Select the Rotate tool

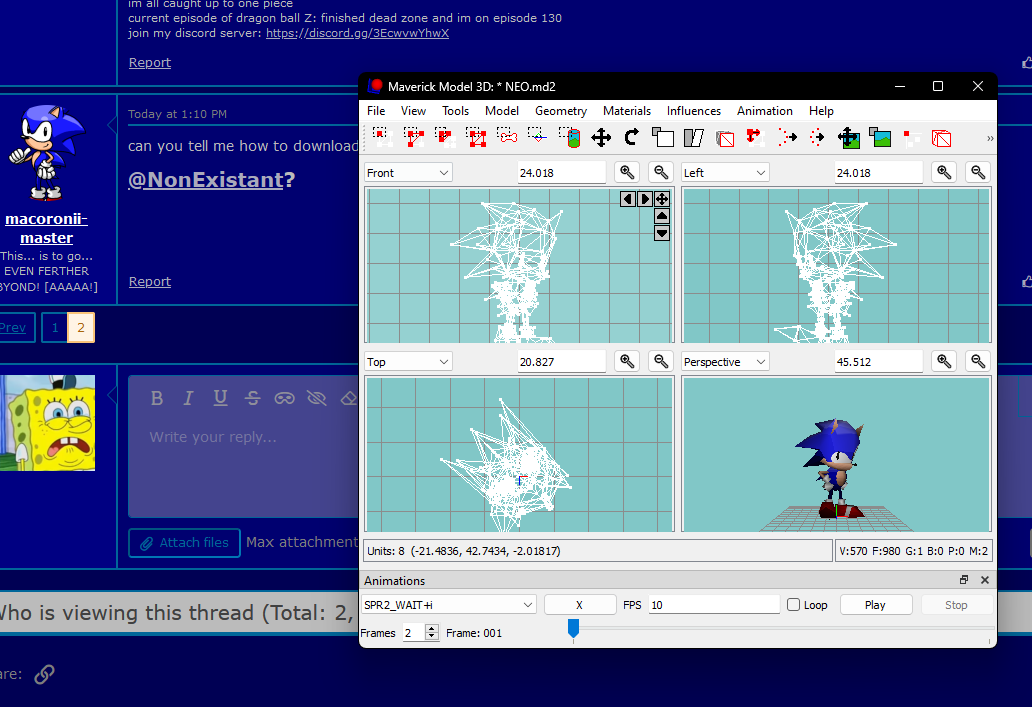pos(632,138)
